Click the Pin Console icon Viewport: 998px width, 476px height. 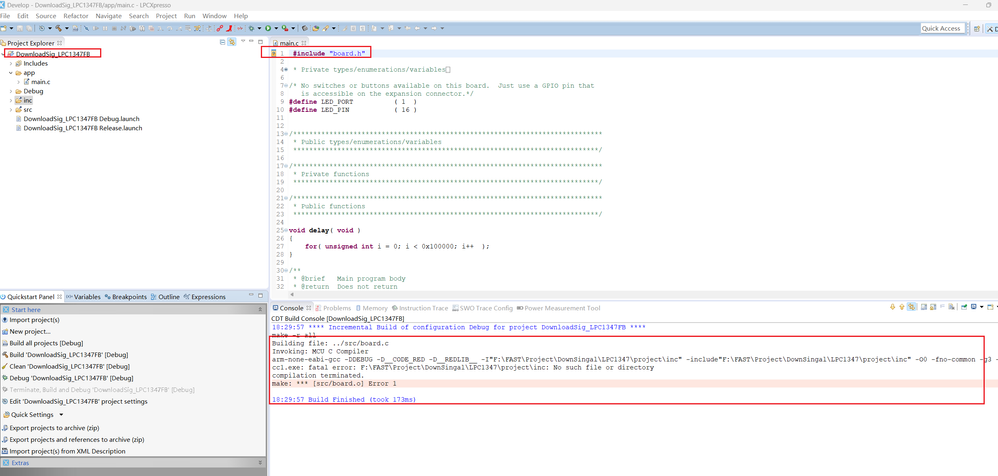pyautogui.click(x=964, y=307)
